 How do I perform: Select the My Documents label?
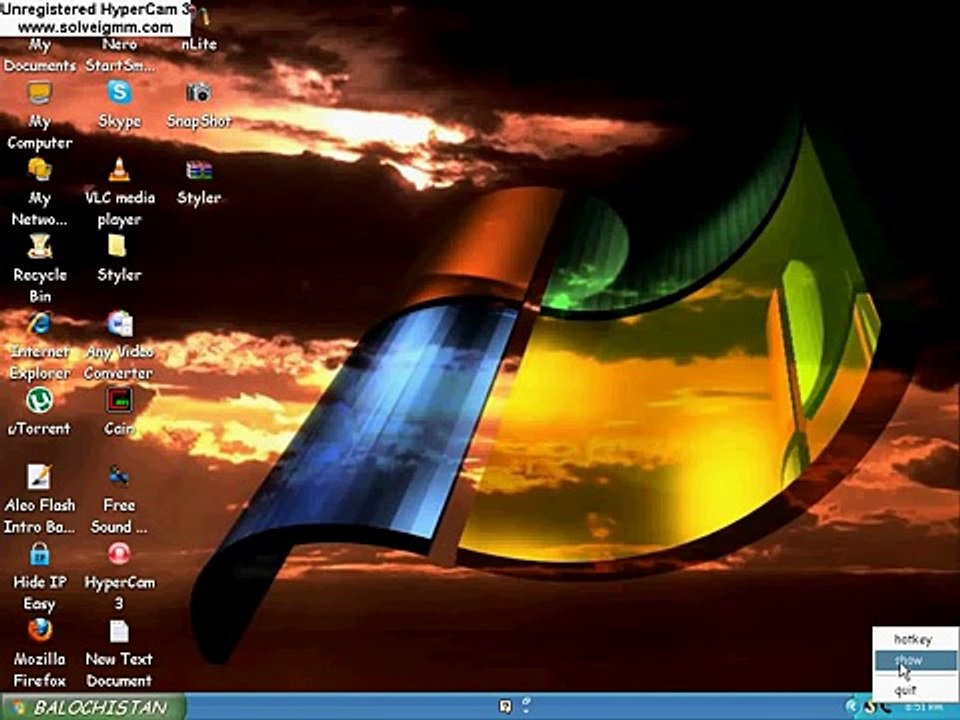[x=40, y=54]
